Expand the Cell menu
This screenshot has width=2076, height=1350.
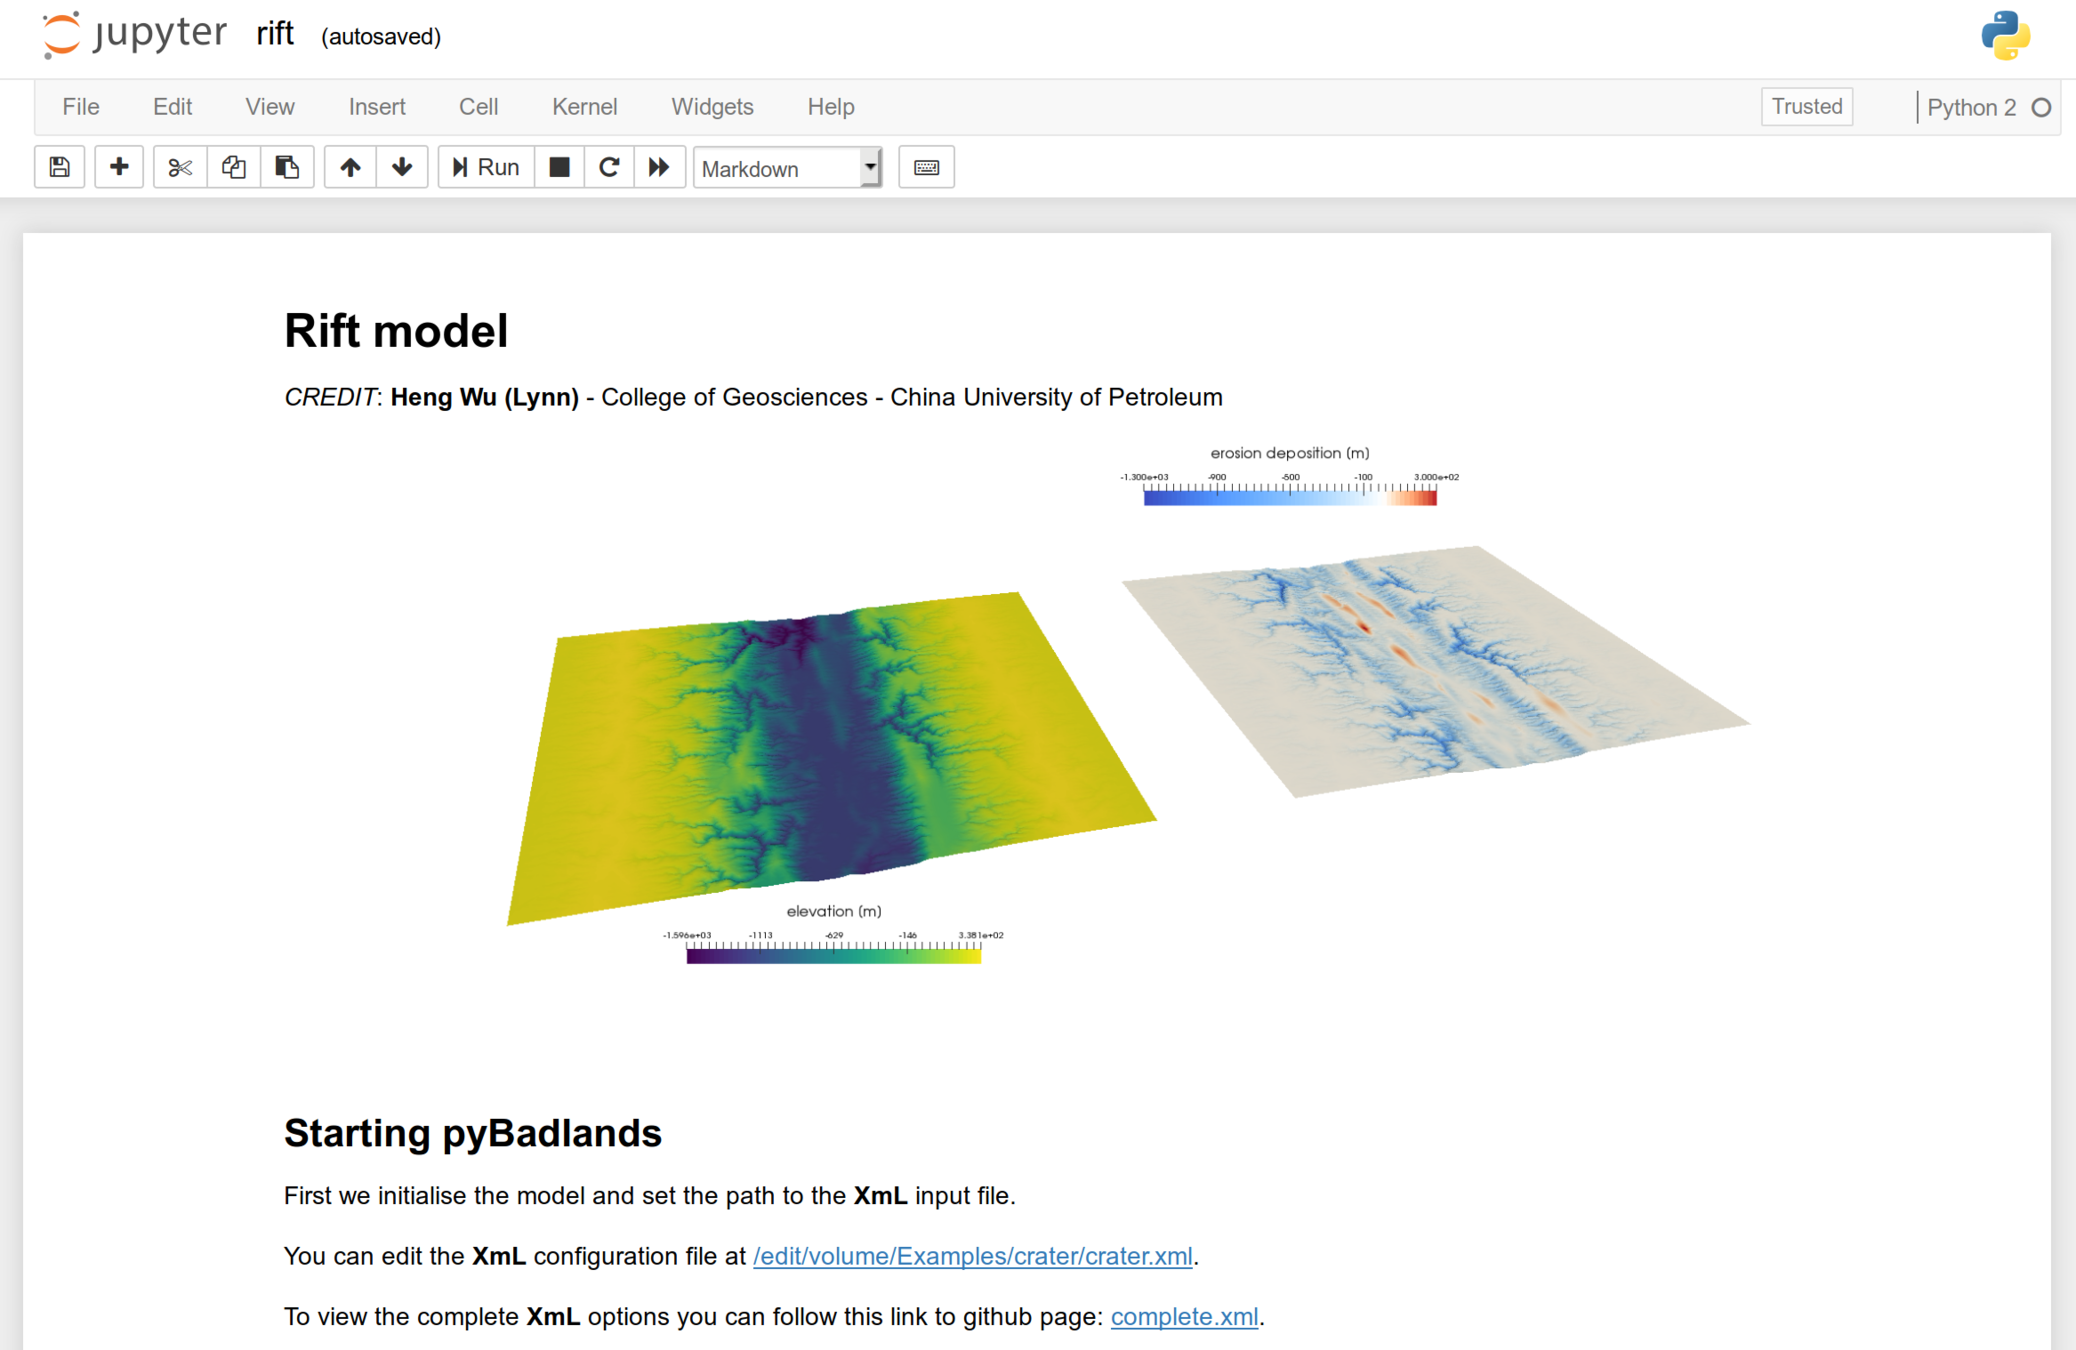click(x=478, y=107)
